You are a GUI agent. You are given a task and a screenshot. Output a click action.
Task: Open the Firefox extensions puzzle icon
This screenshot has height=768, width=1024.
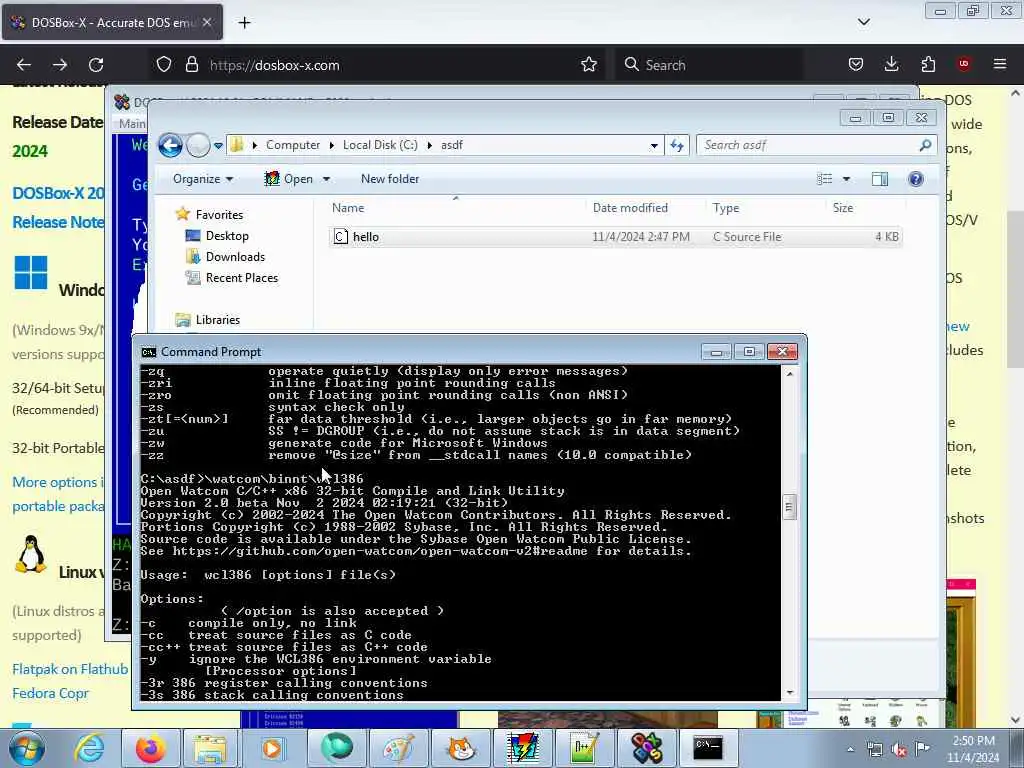coord(928,64)
